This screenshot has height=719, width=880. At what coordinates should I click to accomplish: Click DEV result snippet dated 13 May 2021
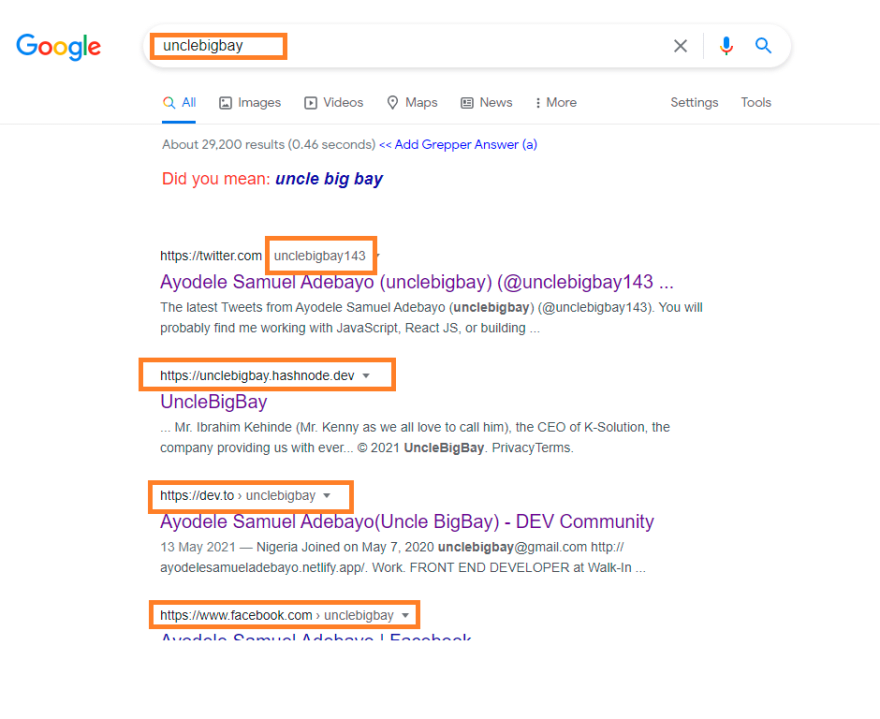pyautogui.click(x=402, y=557)
